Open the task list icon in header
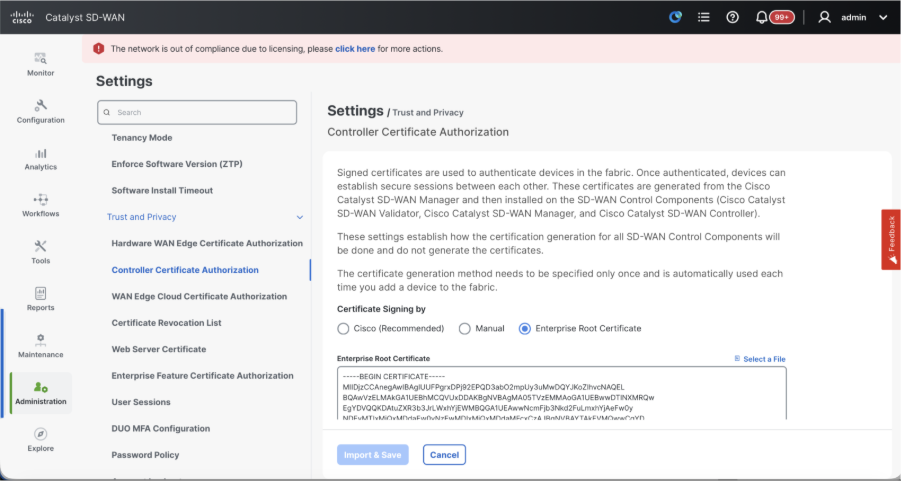Image resolution: width=901 pixels, height=481 pixels. 704,17
